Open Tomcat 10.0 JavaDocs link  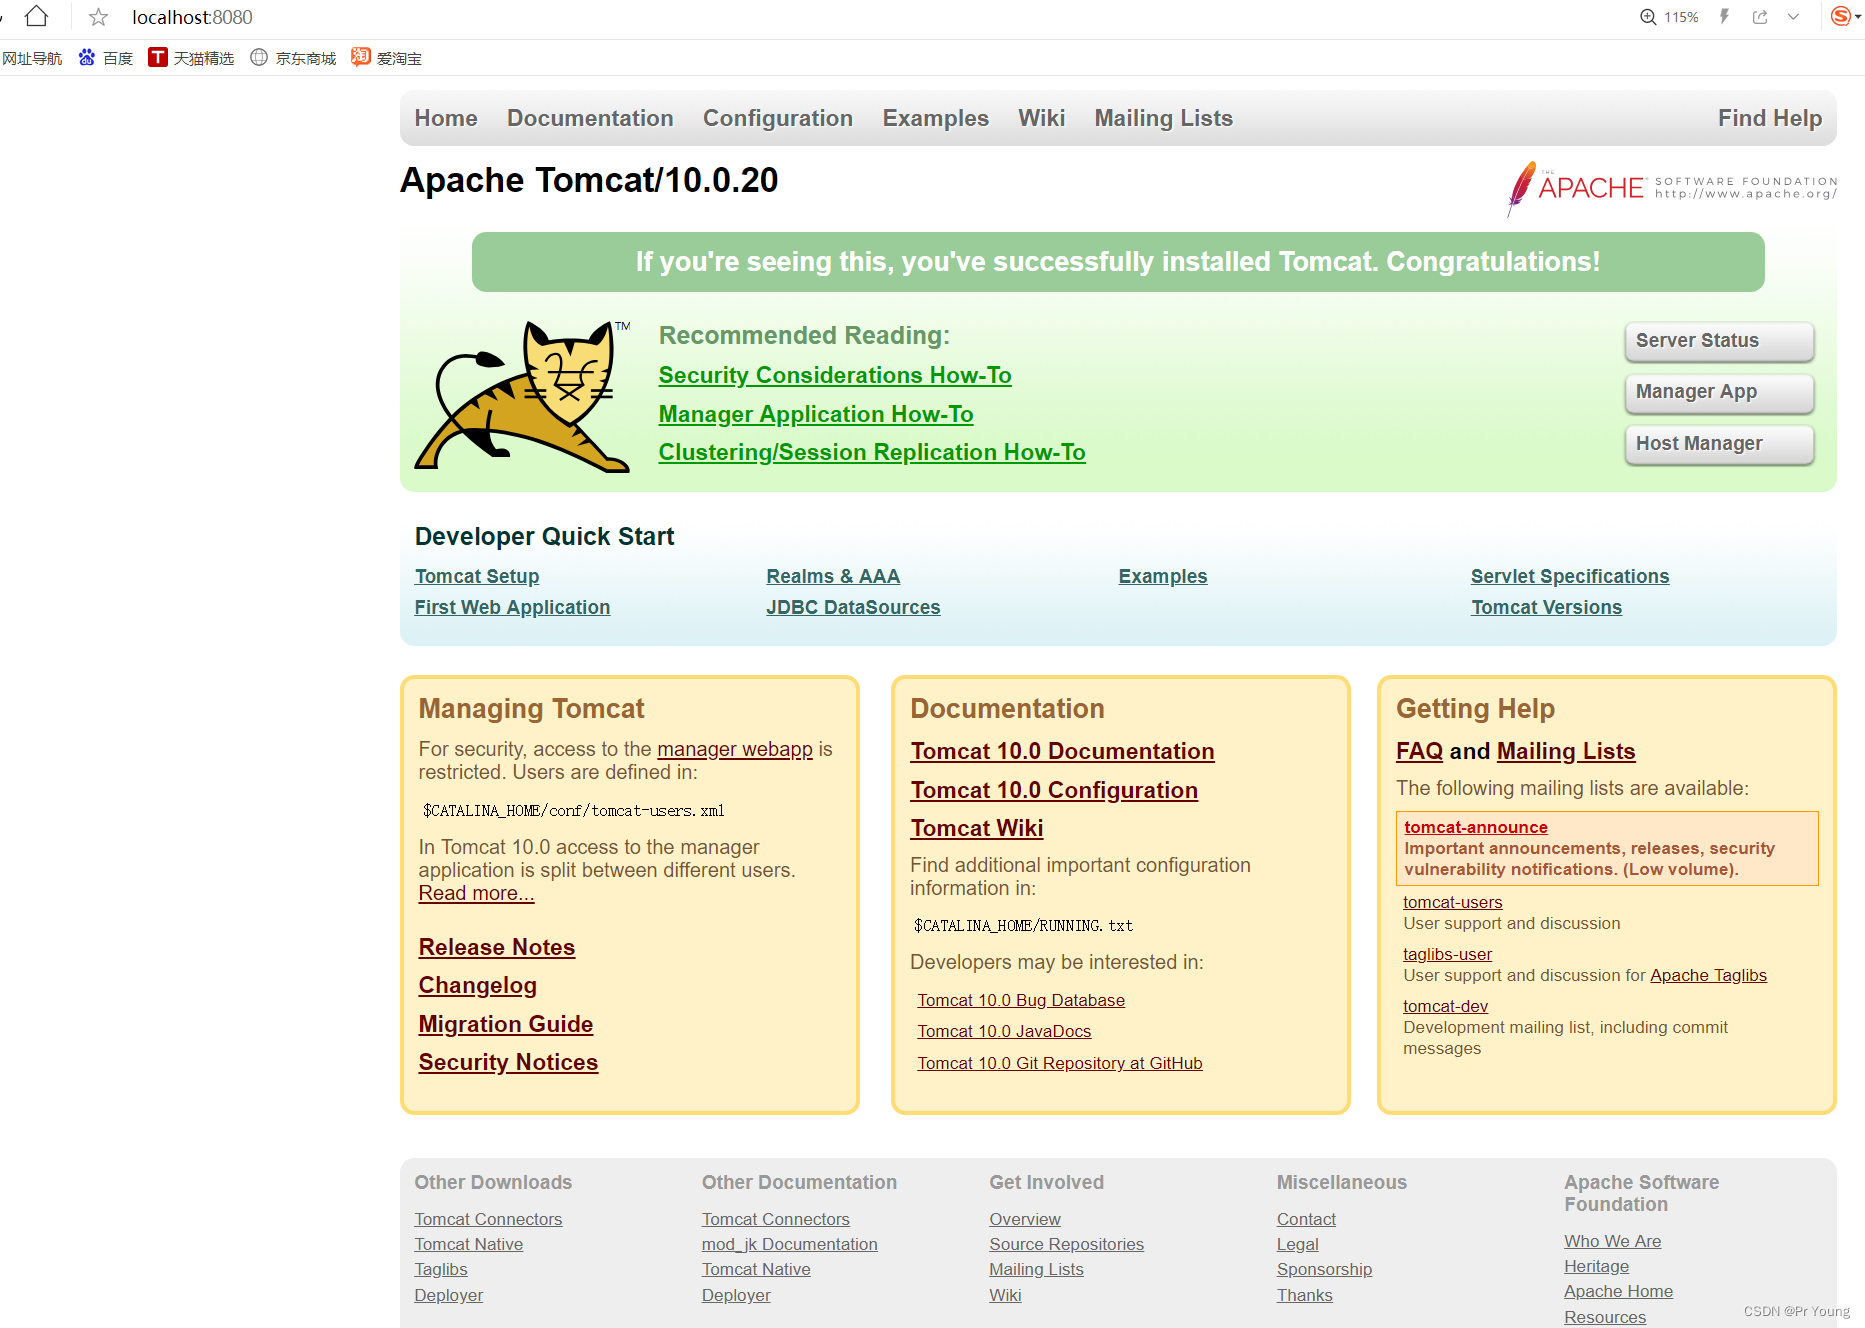click(x=1004, y=1031)
